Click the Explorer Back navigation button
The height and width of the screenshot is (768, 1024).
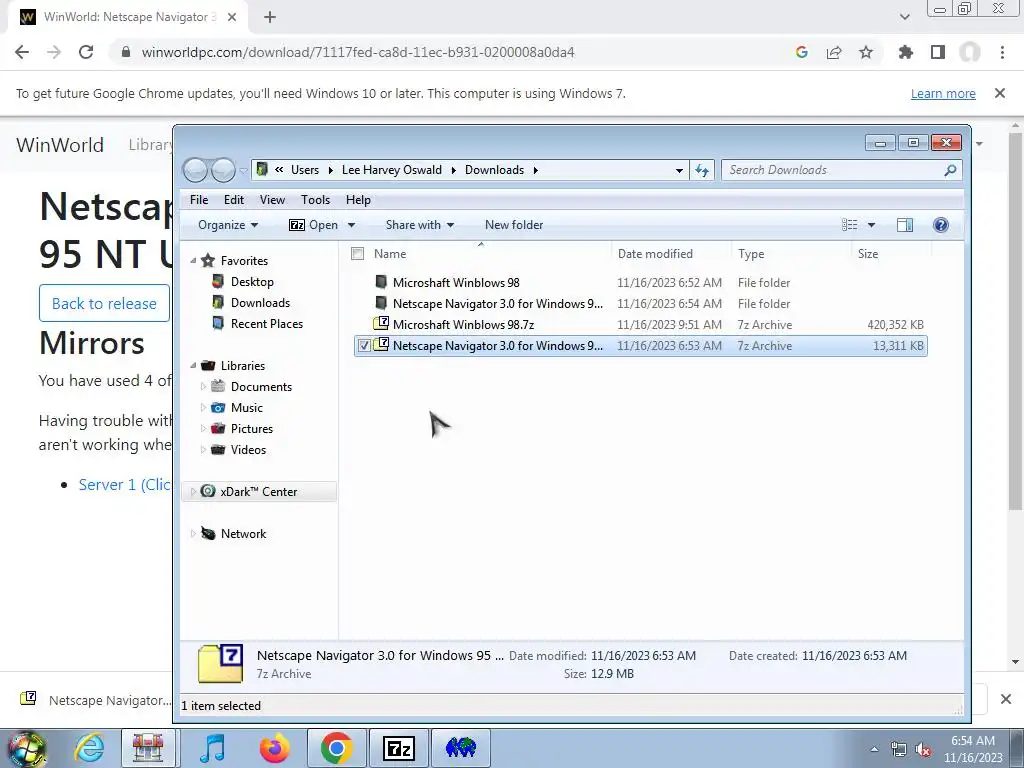tap(195, 170)
